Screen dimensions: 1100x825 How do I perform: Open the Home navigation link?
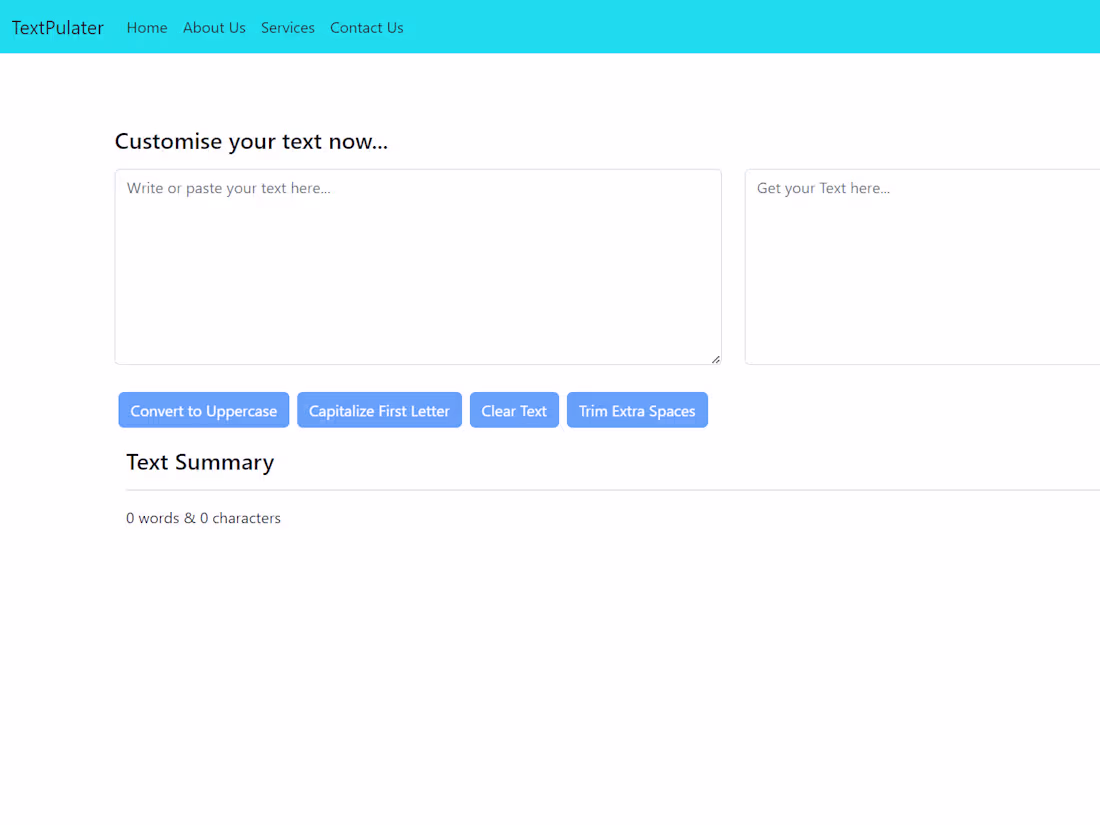pos(147,28)
